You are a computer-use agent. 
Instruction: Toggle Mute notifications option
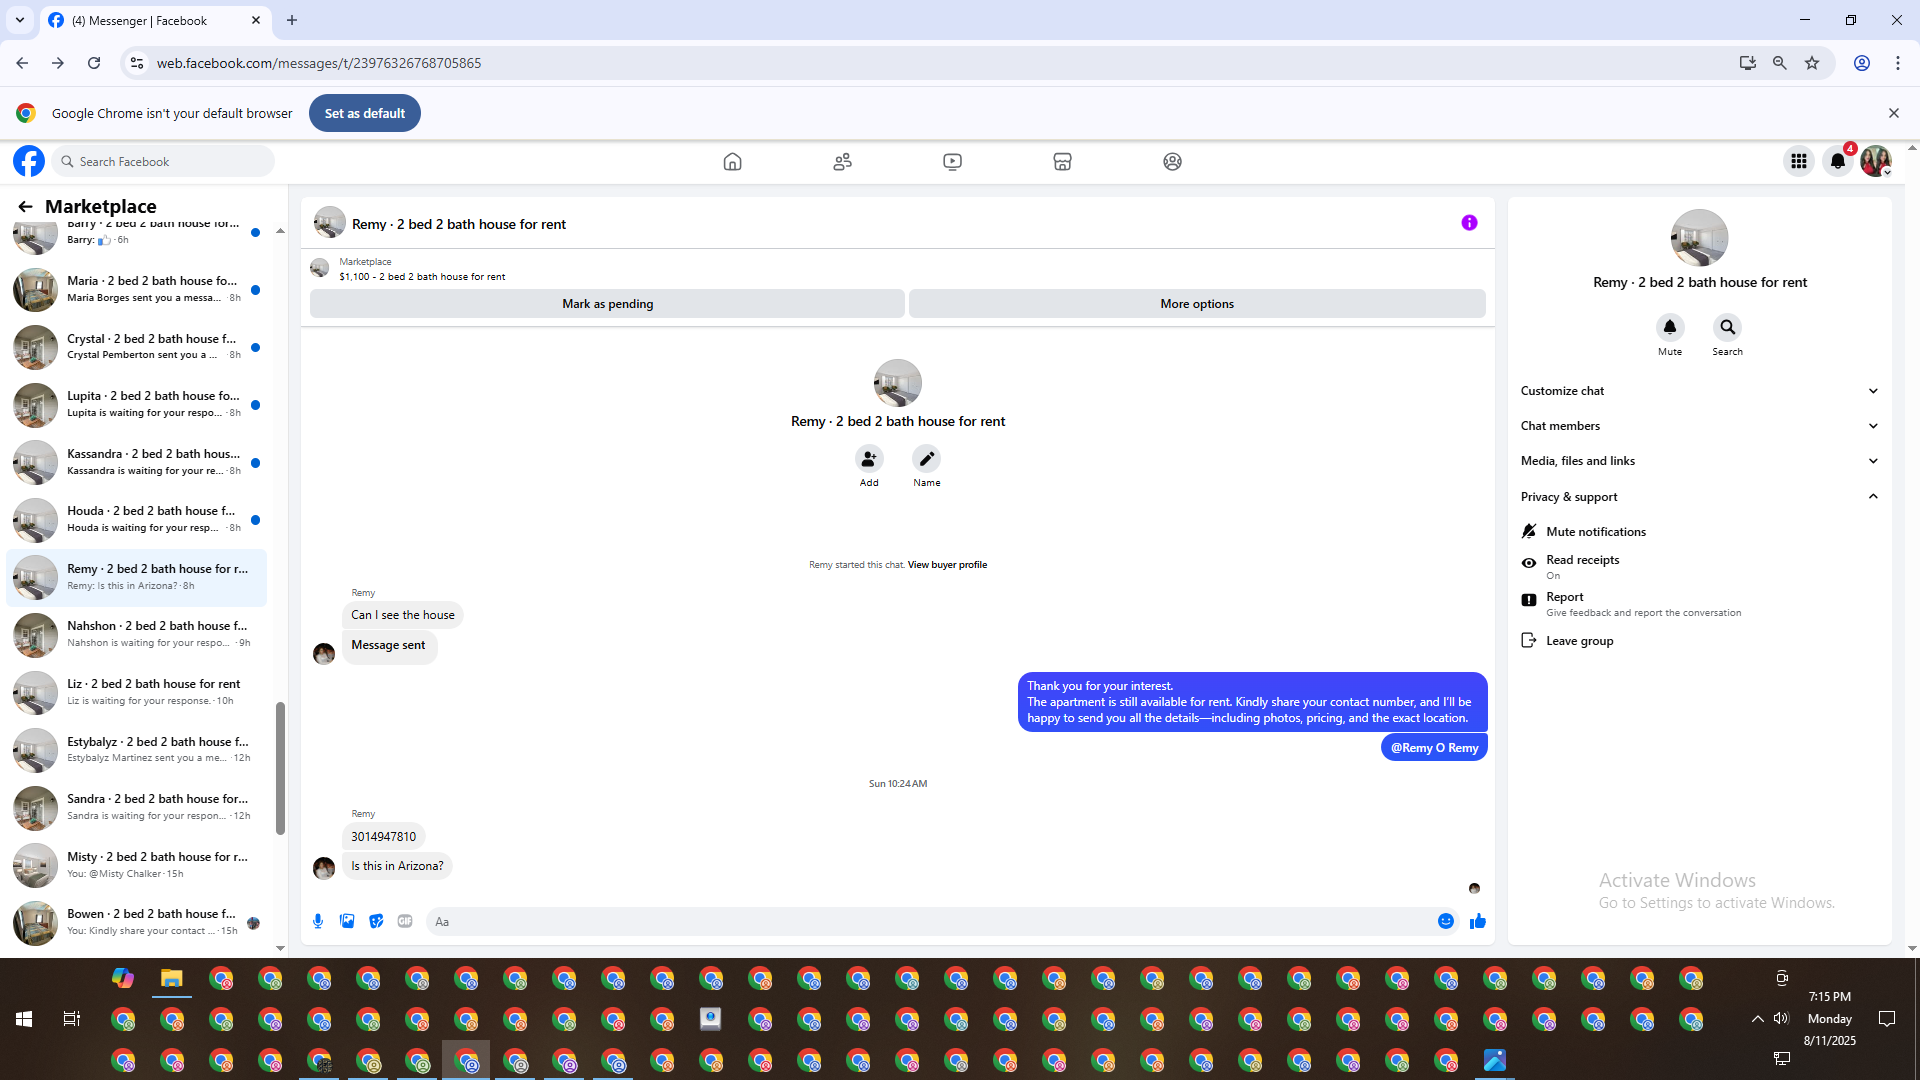(x=1595, y=532)
